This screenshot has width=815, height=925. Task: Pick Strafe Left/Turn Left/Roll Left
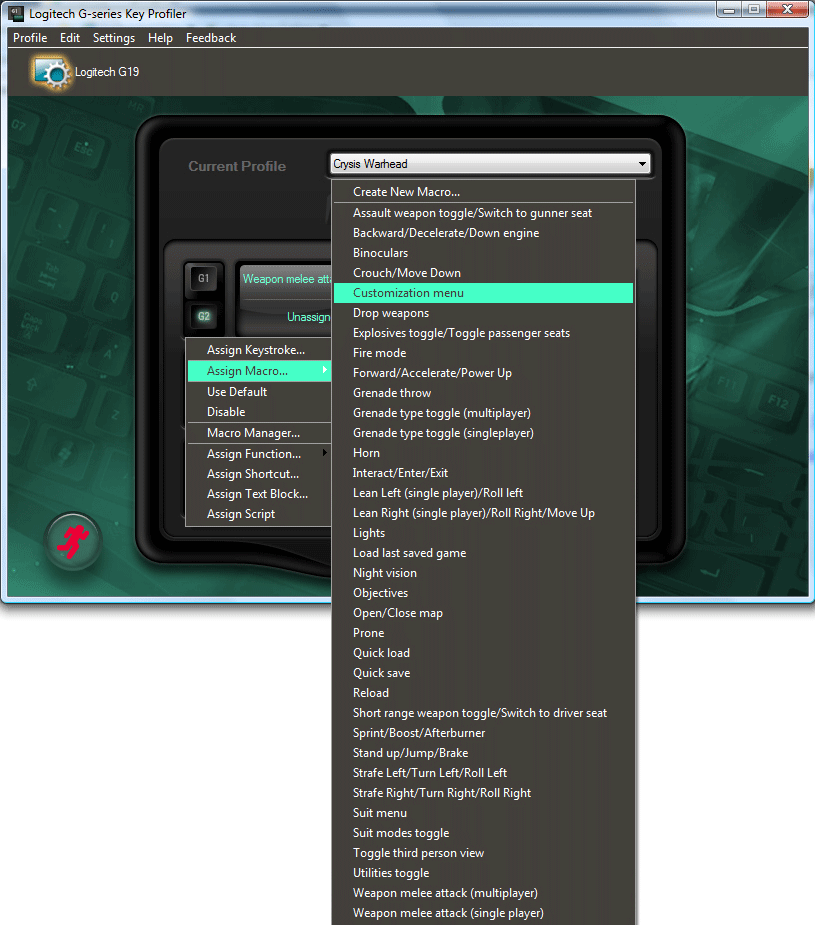(484, 773)
